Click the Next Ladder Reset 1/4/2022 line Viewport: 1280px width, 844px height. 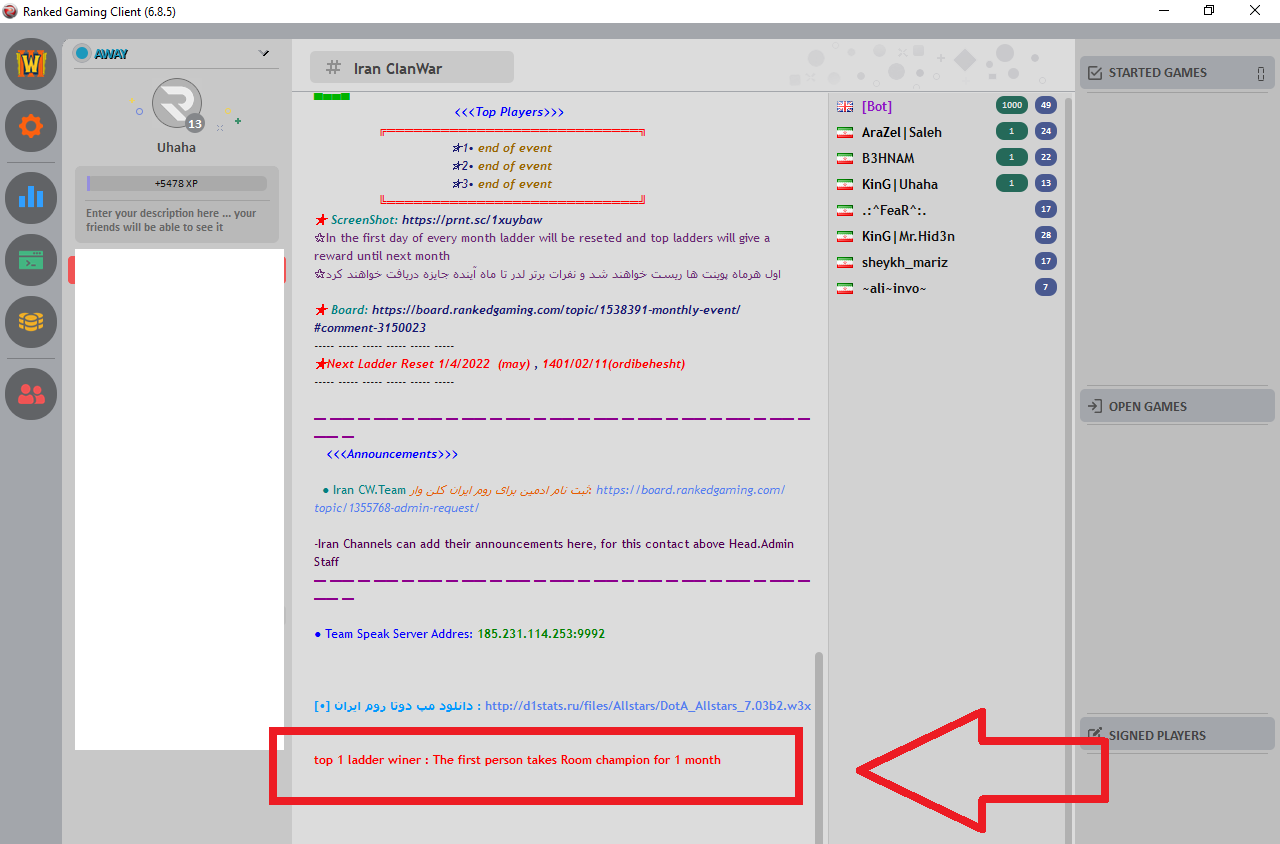tap(500, 364)
